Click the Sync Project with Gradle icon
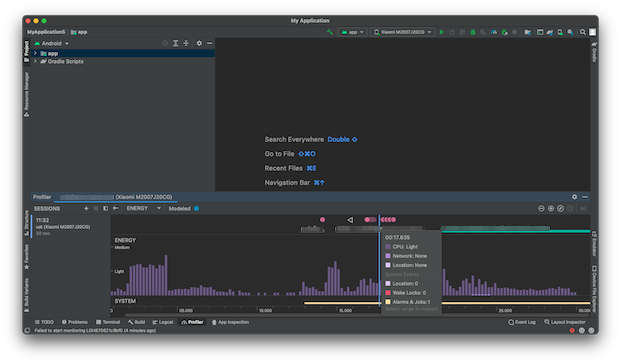The width and height of the screenshot is (621, 364). coord(550,32)
